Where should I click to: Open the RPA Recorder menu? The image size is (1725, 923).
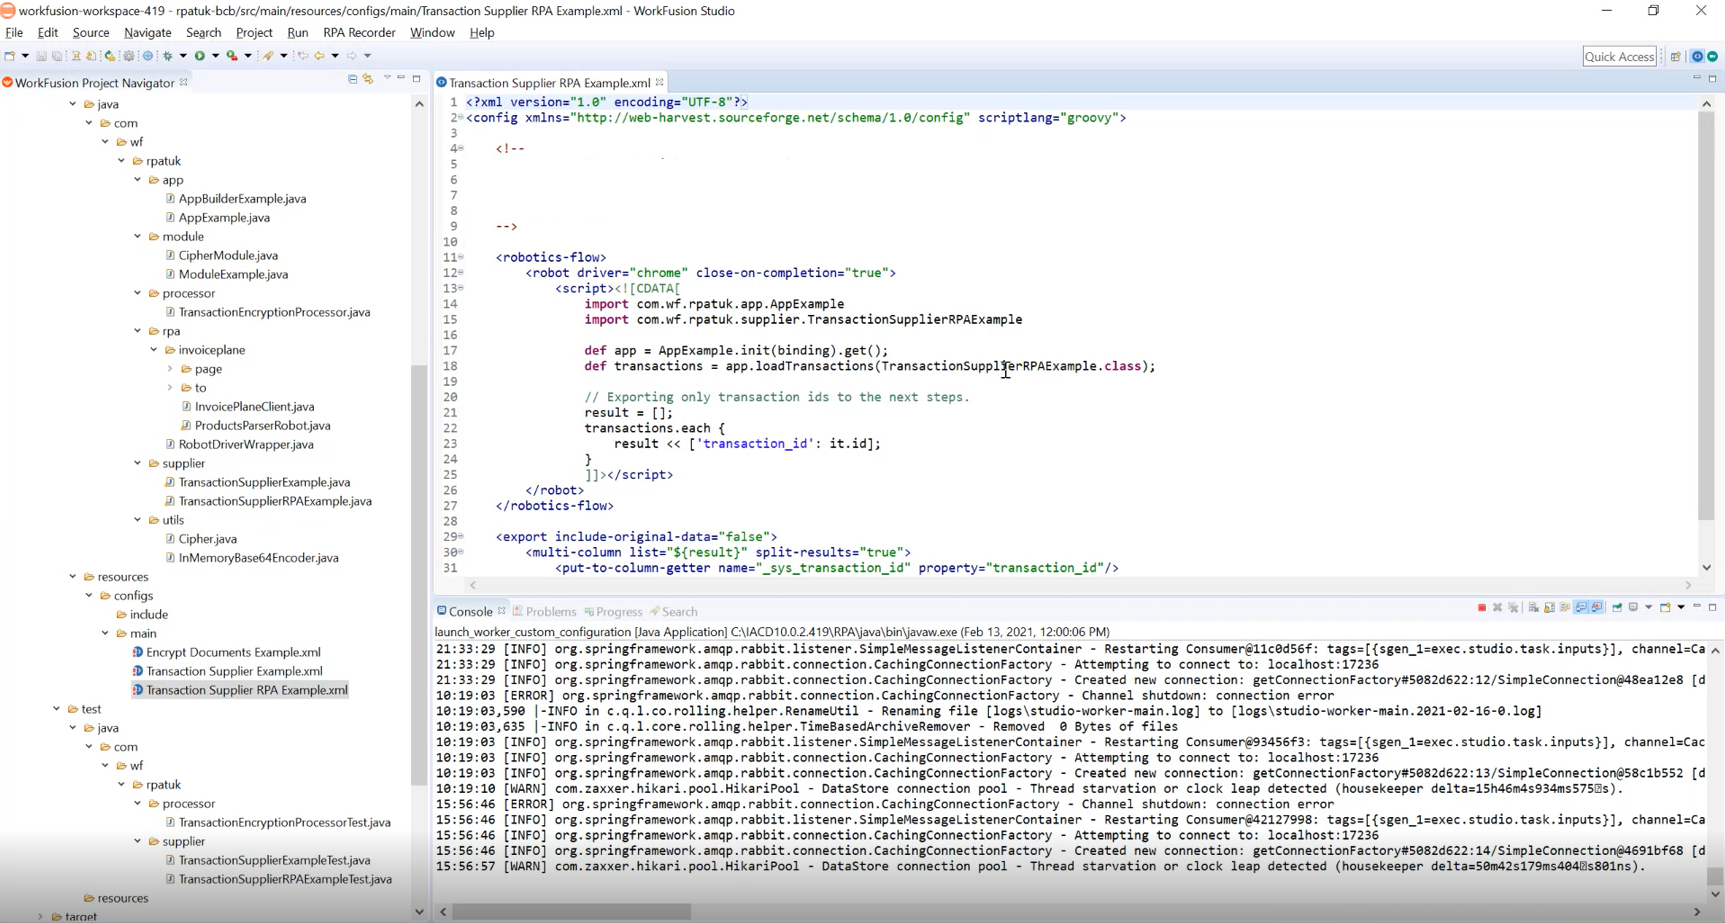tap(359, 33)
